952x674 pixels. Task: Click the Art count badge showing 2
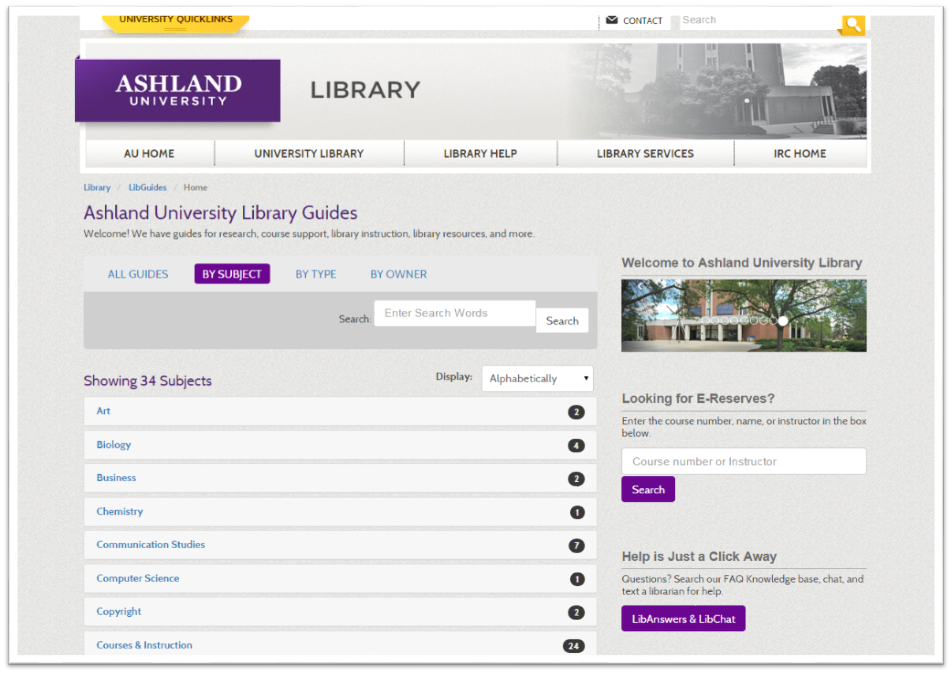pyautogui.click(x=576, y=412)
